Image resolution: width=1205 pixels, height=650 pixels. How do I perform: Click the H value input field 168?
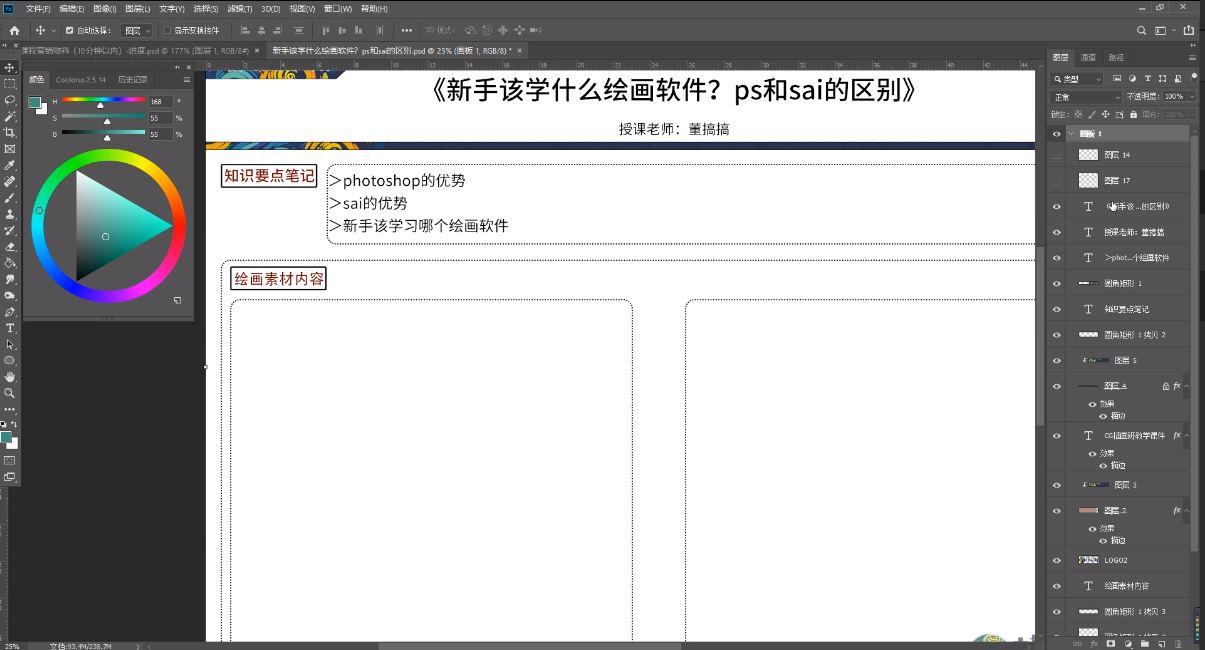click(x=160, y=101)
